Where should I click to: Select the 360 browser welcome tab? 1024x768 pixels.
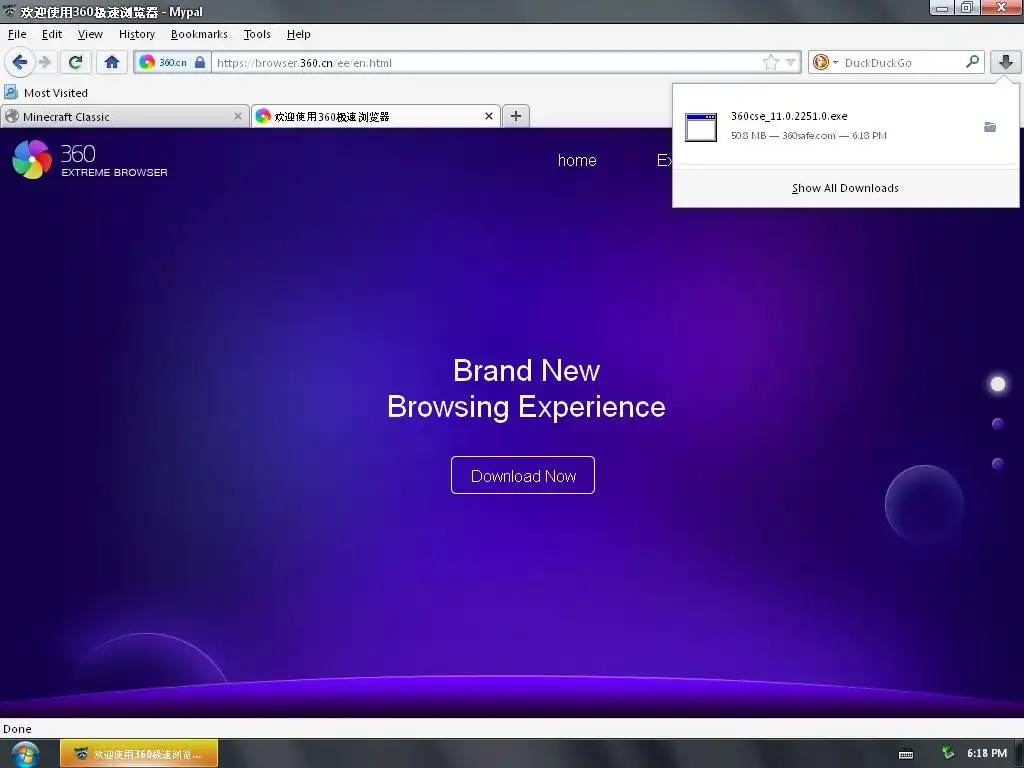point(376,116)
